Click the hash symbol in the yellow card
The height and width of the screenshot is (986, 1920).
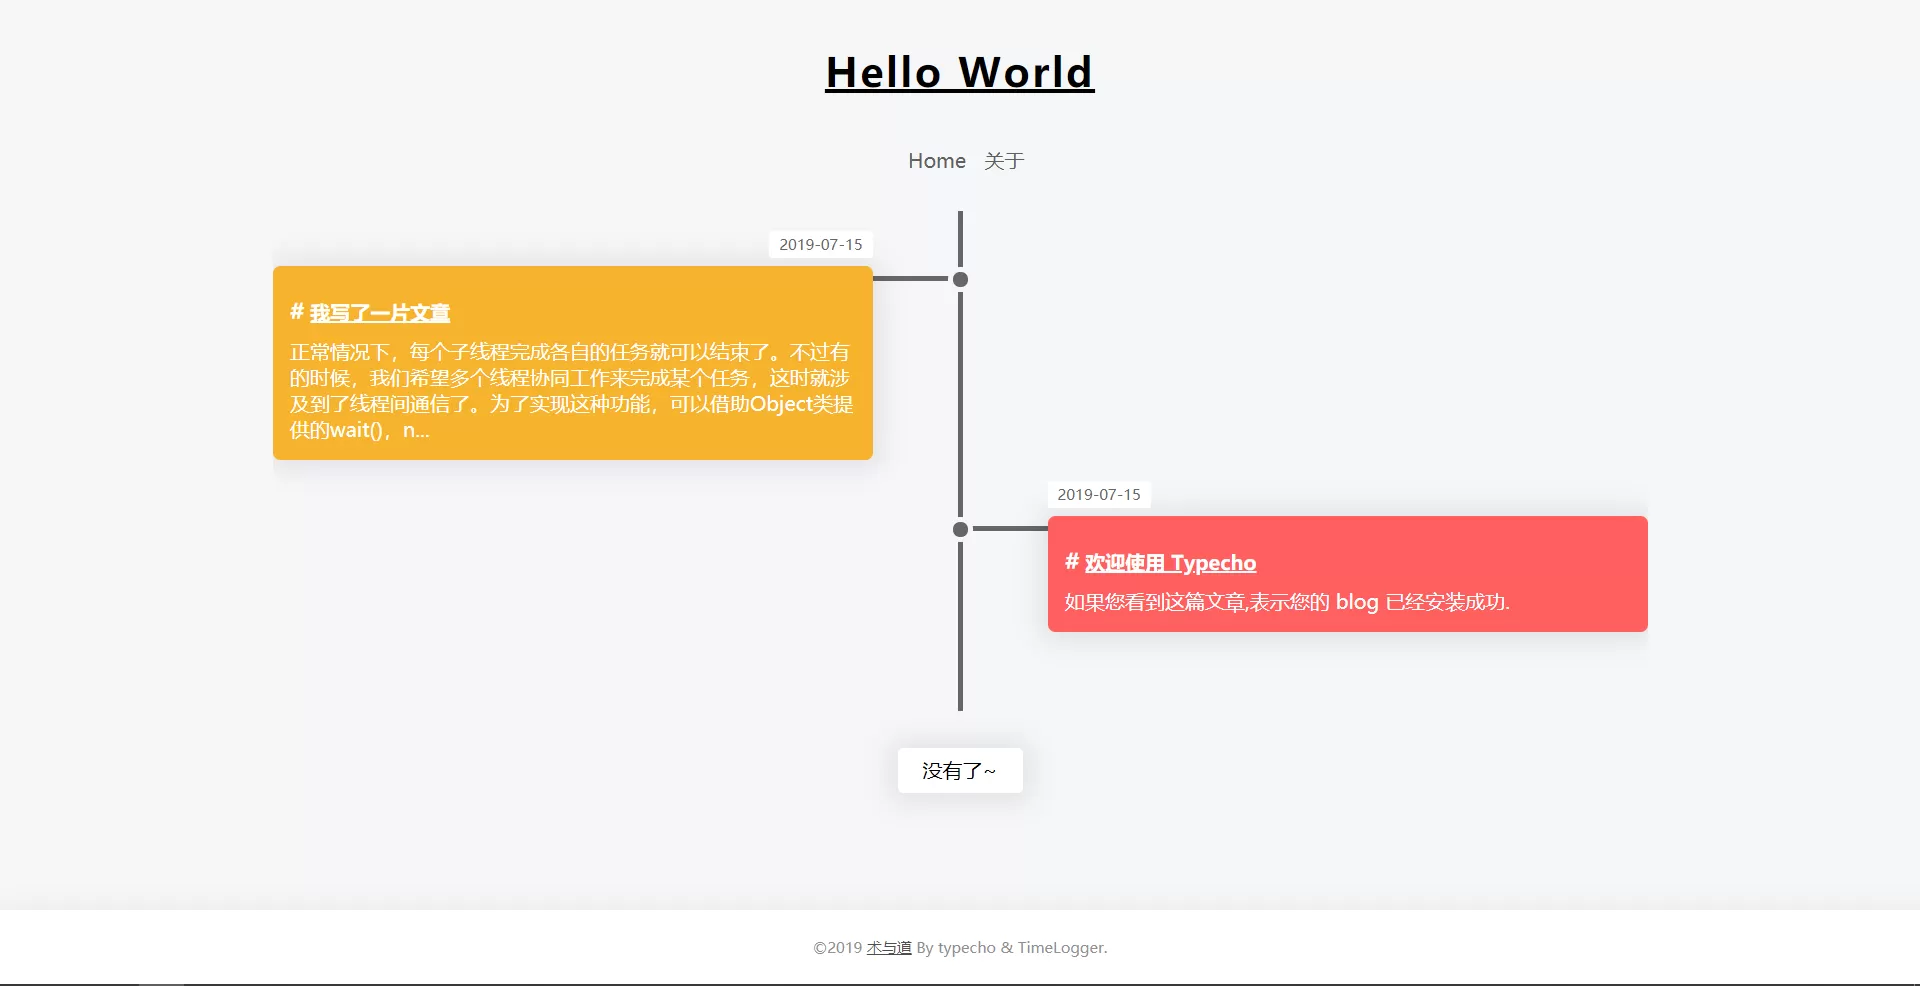297,312
